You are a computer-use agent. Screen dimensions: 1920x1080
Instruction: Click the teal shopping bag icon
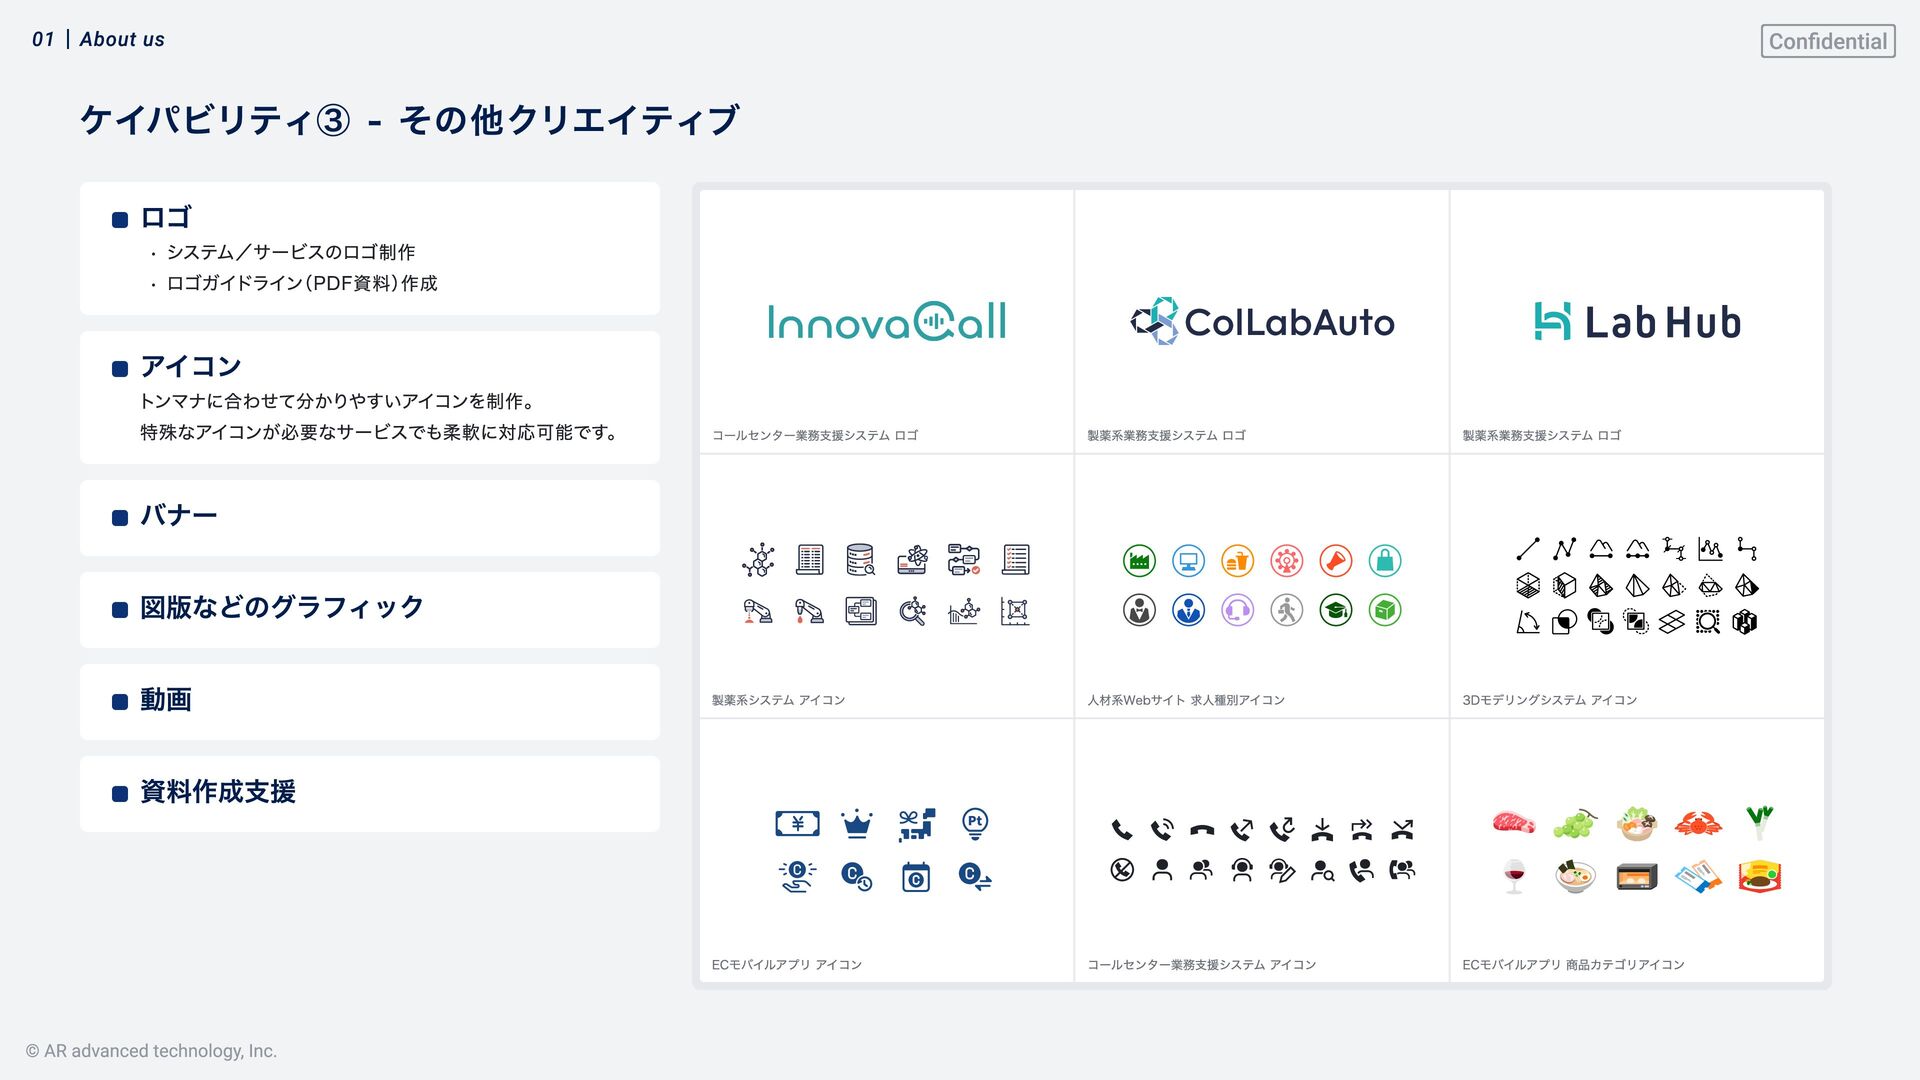click(1385, 561)
